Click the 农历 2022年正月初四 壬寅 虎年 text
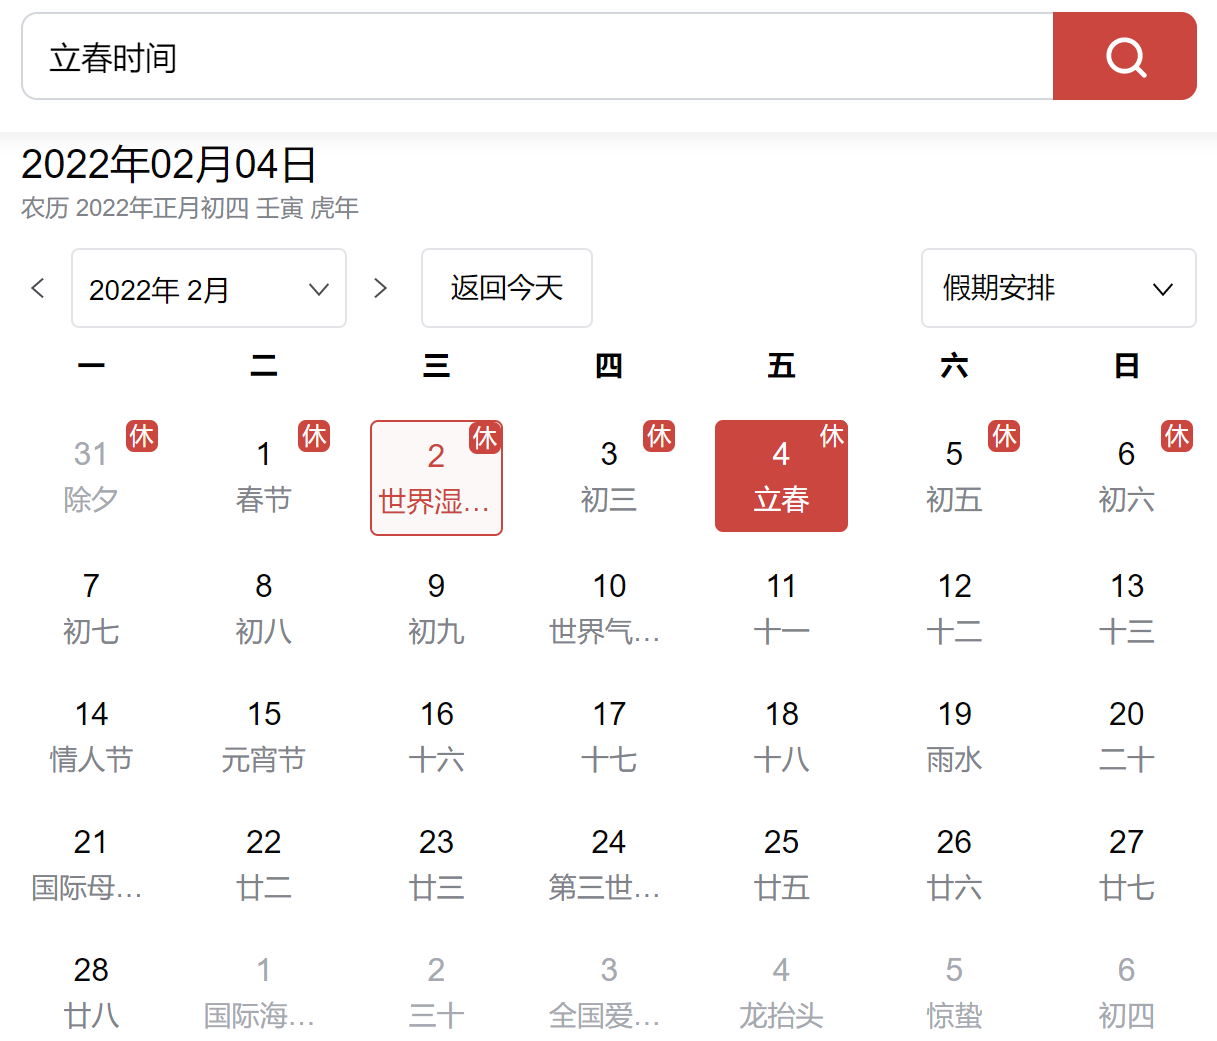This screenshot has height=1041, width=1217. tap(190, 209)
